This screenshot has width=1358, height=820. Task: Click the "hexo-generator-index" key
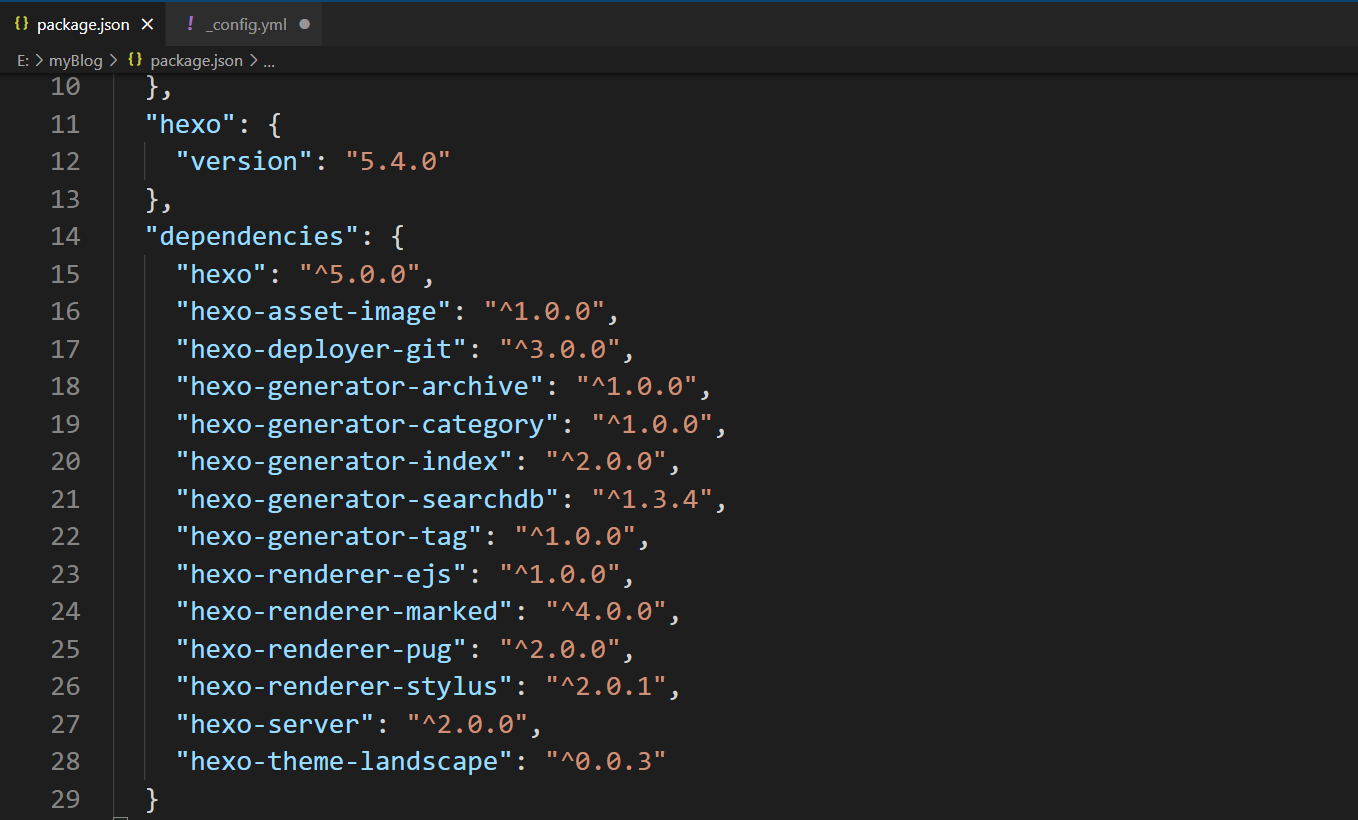click(344, 462)
